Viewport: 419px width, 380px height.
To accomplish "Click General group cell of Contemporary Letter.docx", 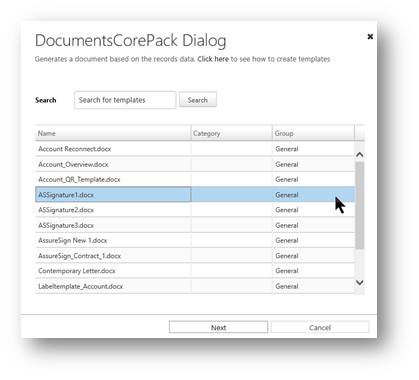I will tap(313, 271).
